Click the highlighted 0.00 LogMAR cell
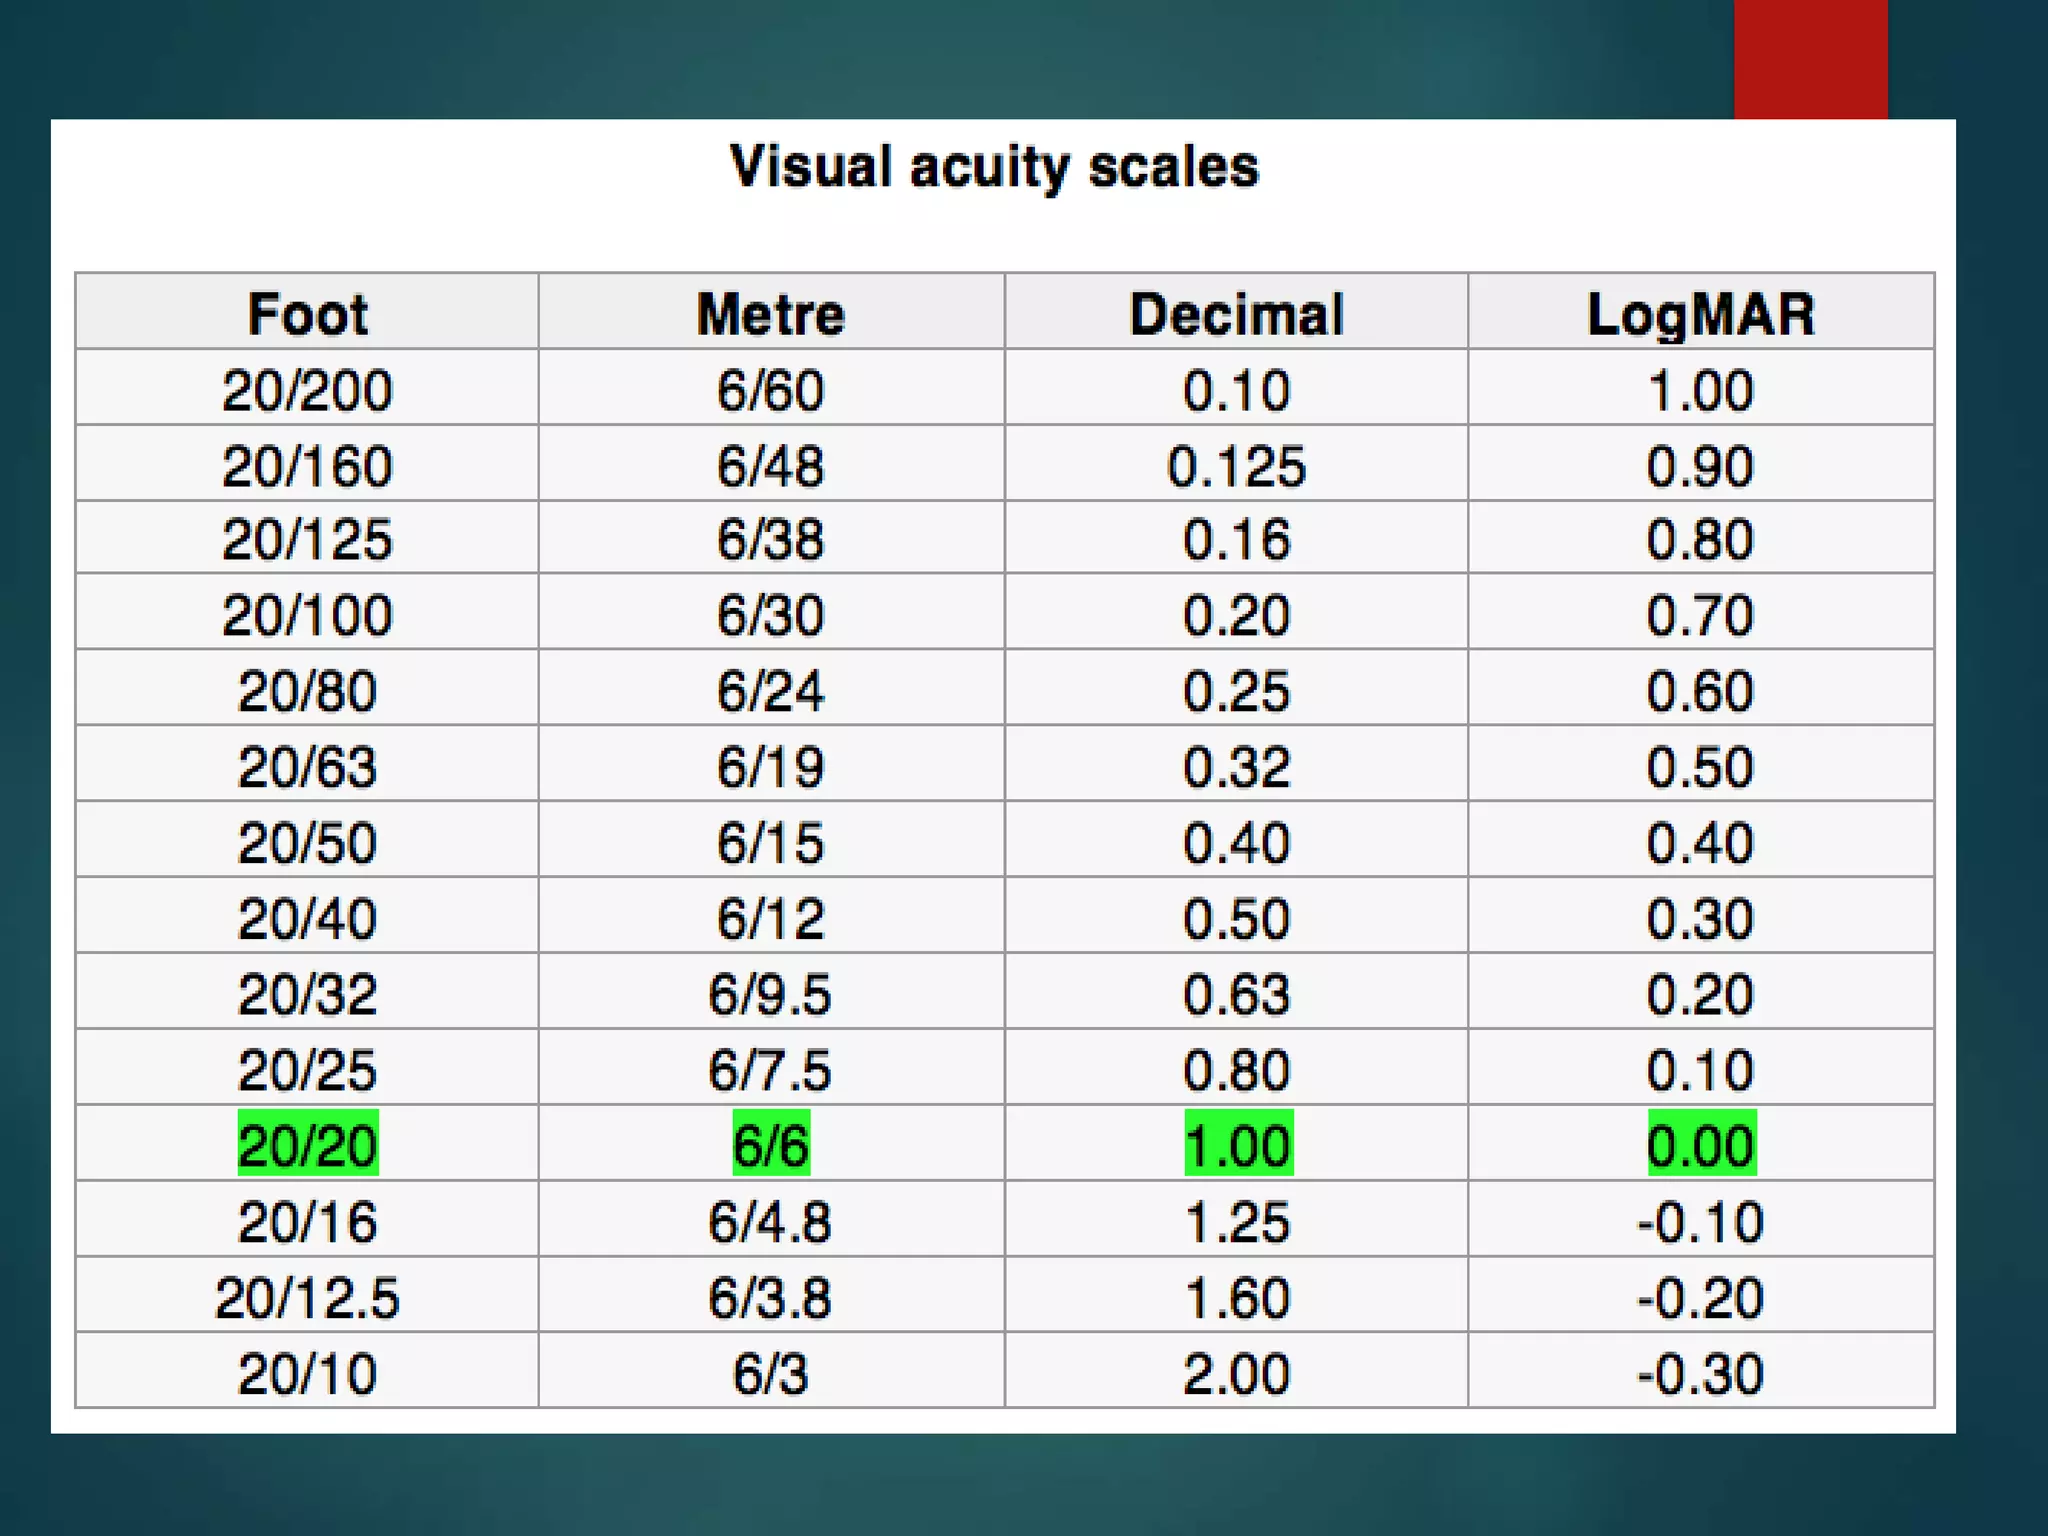The width and height of the screenshot is (2048, 1536). [x=1700, y=1145]
